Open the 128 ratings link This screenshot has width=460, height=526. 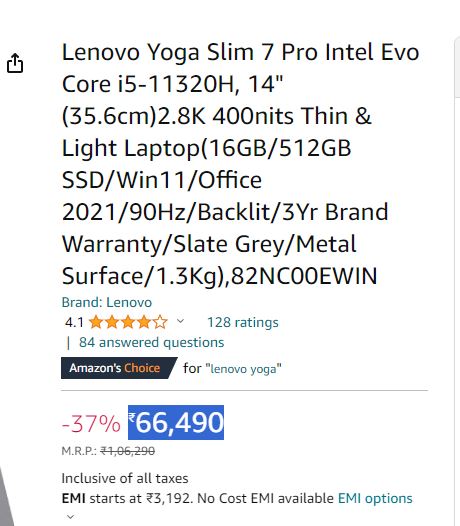click(x=243, y=322)
